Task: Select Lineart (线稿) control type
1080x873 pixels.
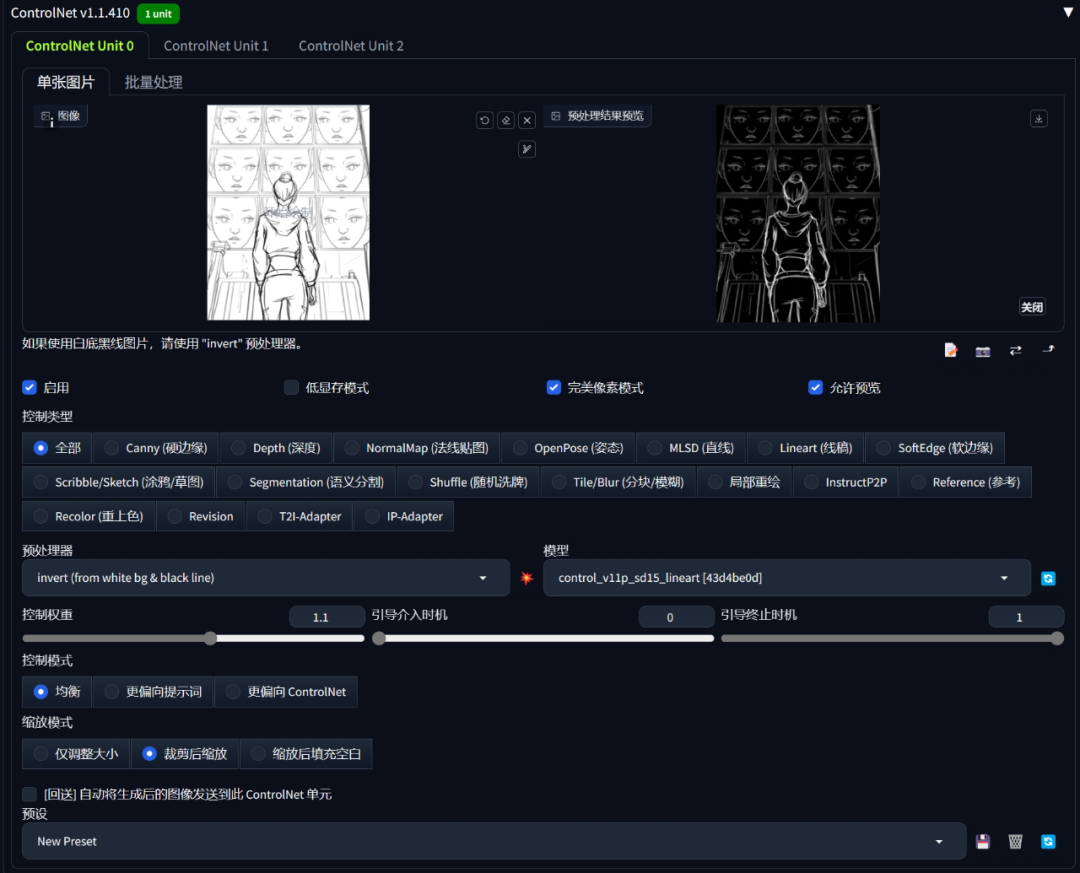Action: coord(805,448)
